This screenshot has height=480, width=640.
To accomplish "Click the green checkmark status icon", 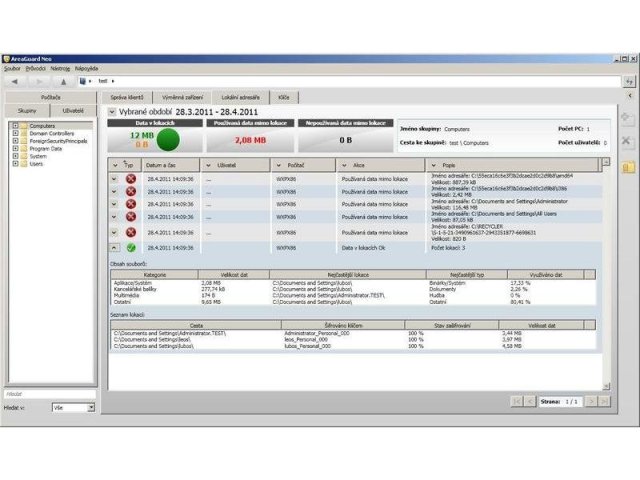I will [130, 247].
